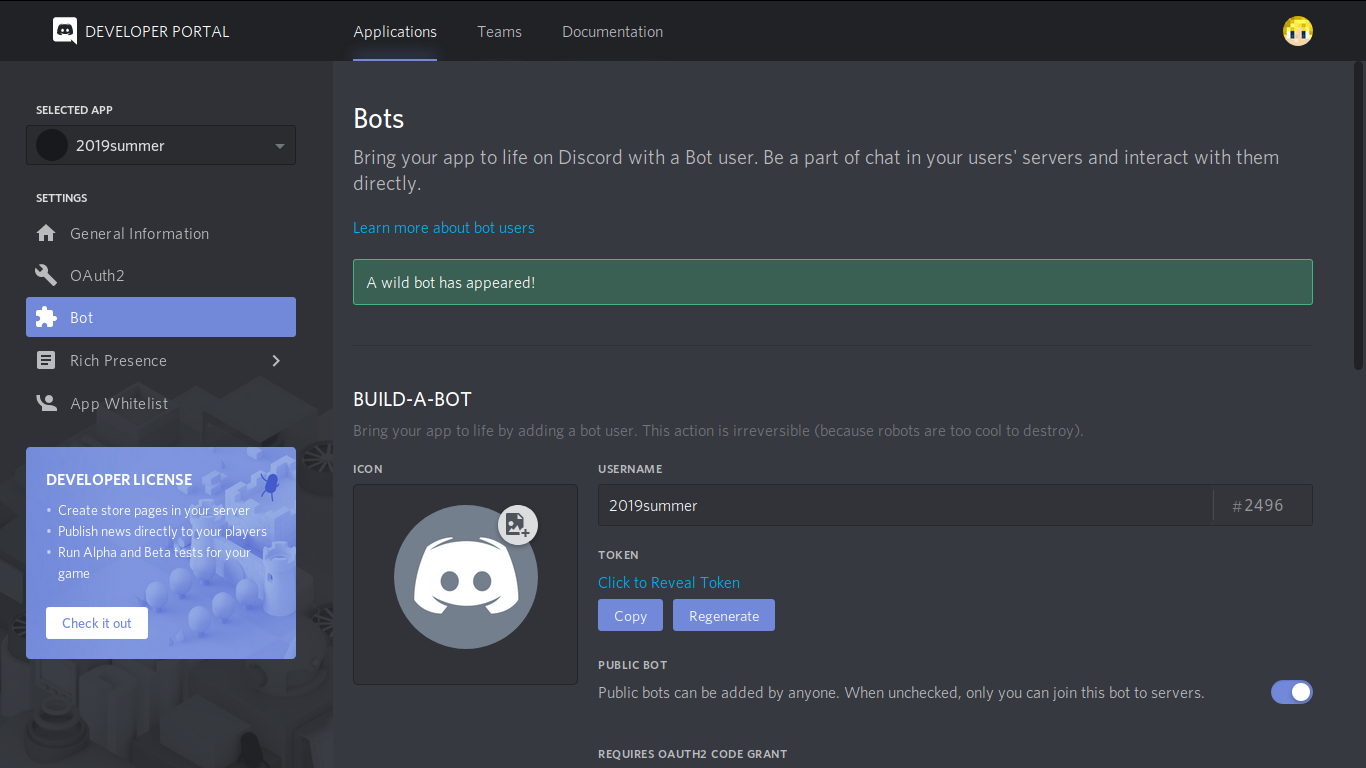Click the bot's default Discord avatar
Viewport: 1366px width, 768px height.
465,578
